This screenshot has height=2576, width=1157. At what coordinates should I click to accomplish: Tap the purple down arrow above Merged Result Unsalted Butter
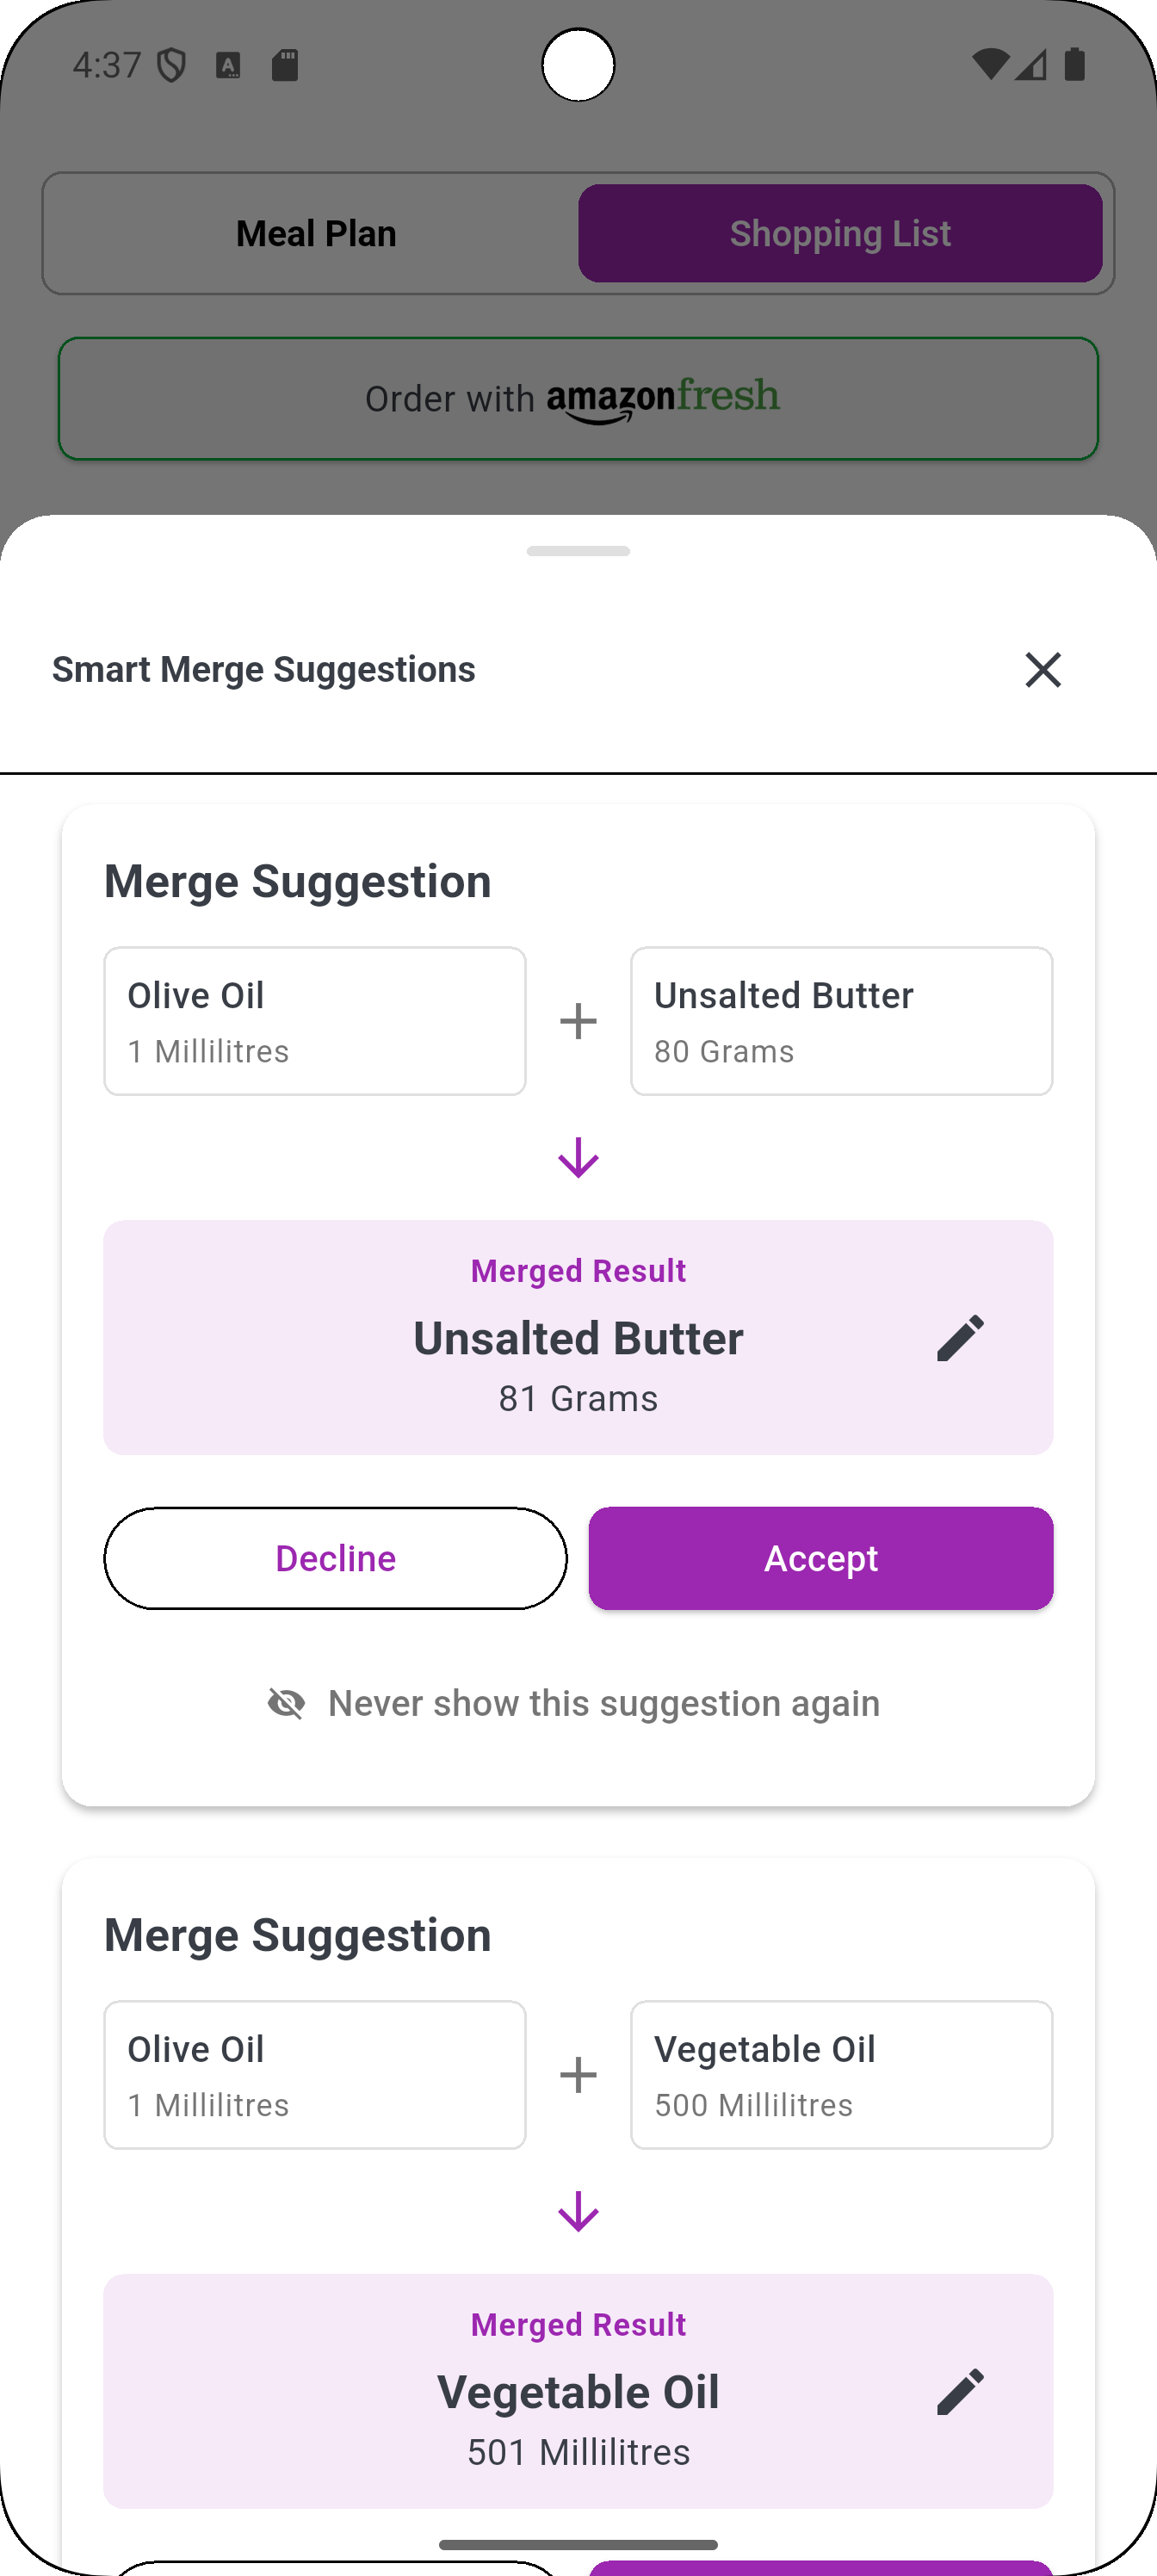(578, 1159)
